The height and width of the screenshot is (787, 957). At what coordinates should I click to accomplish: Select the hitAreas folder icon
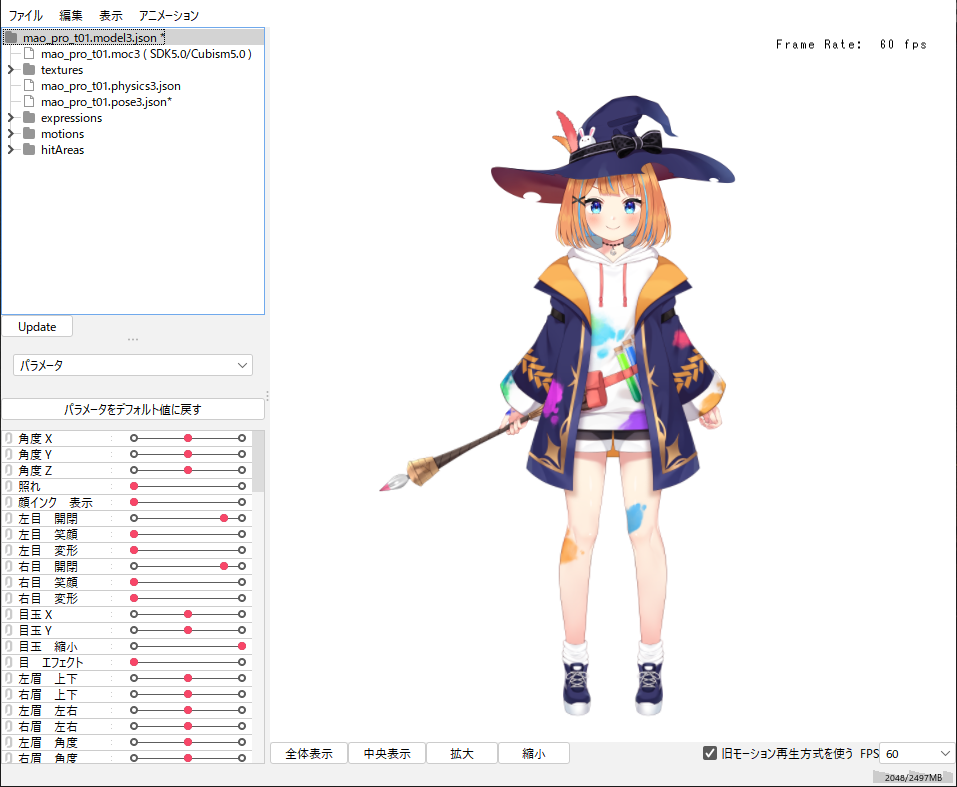pos(28,150)
